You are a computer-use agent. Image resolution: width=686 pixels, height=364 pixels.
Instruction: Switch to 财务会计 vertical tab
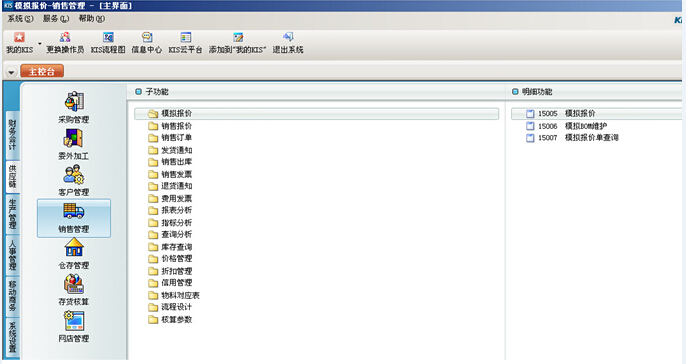(13, 135)
